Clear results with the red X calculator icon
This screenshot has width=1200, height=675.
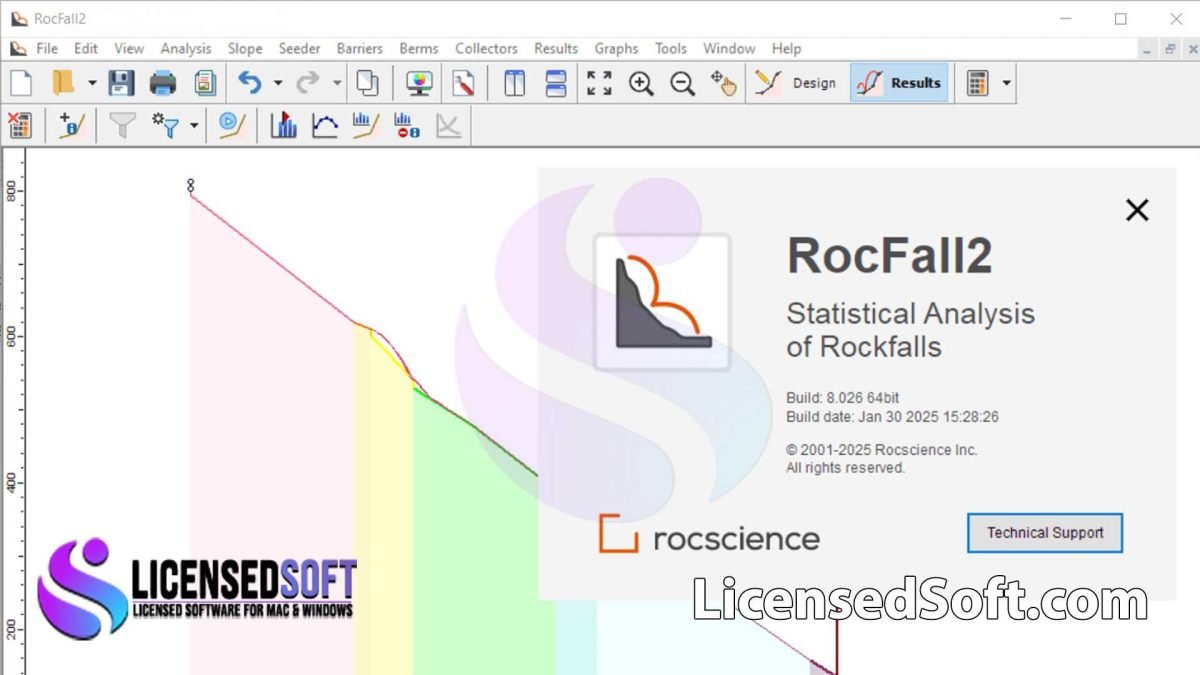click(x=20, y=125)
